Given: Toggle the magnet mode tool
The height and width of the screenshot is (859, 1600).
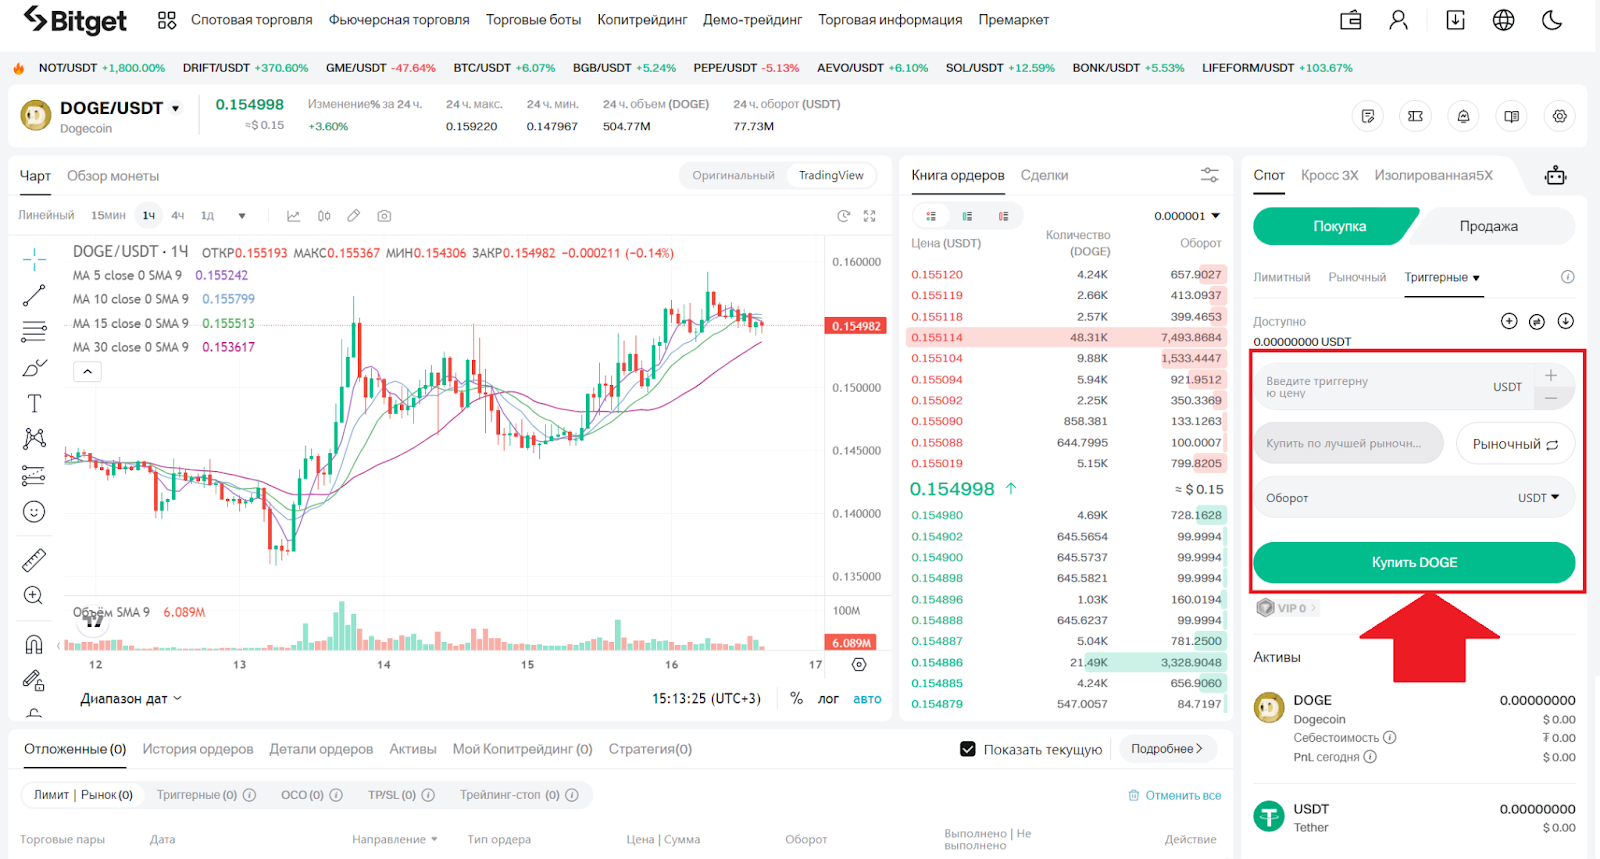Looking at the screenshot, I should [34, 644].
